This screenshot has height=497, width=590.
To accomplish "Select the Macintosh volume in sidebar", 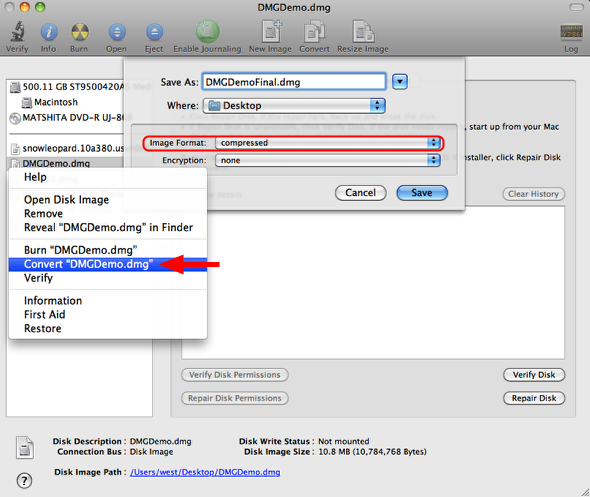I will tap(50, 102).
